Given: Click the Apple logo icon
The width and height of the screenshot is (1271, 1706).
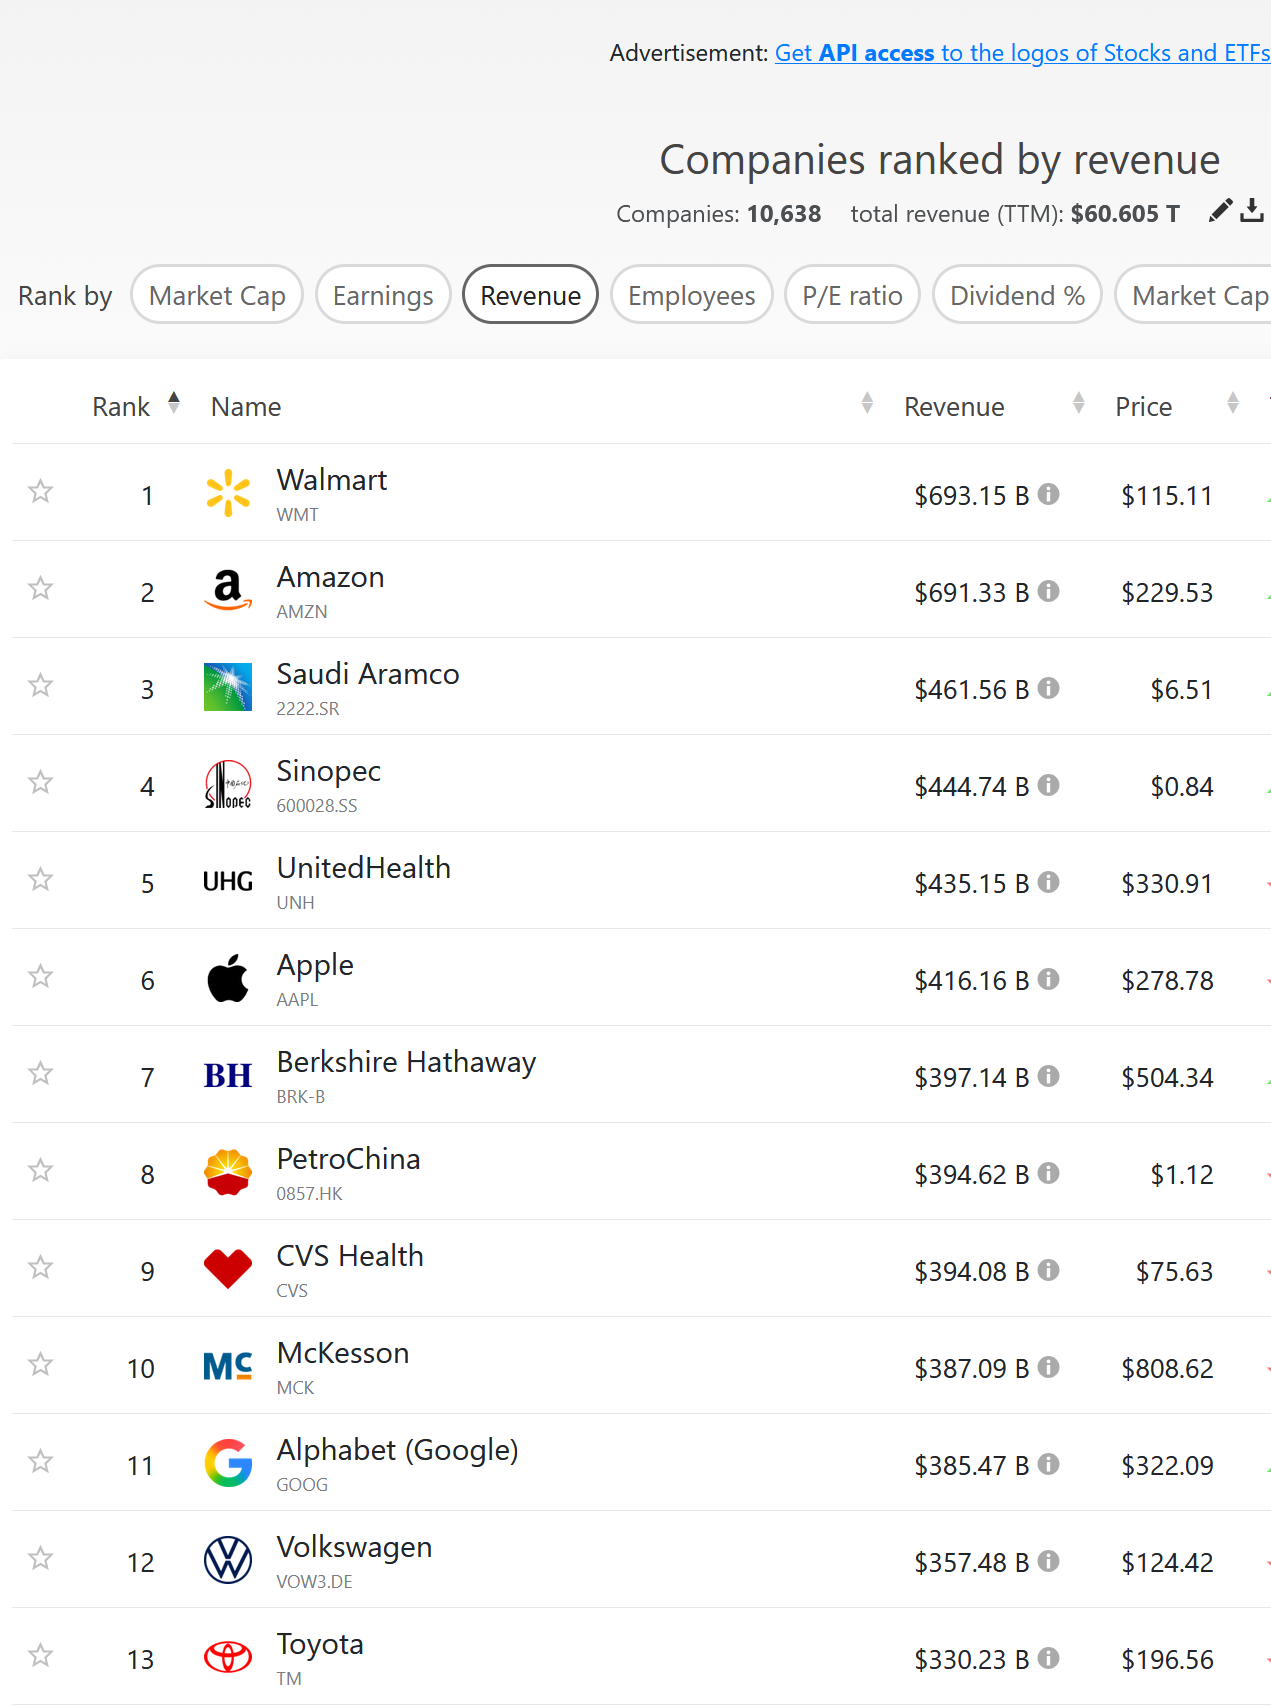Looking at the screenshot, I should pos(228,978).
